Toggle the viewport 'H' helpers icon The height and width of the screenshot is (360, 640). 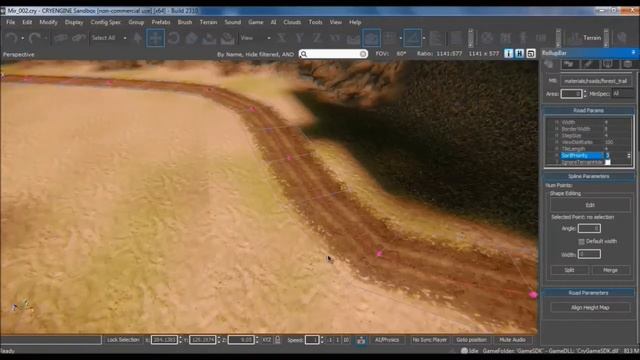(x=519, y=53)
